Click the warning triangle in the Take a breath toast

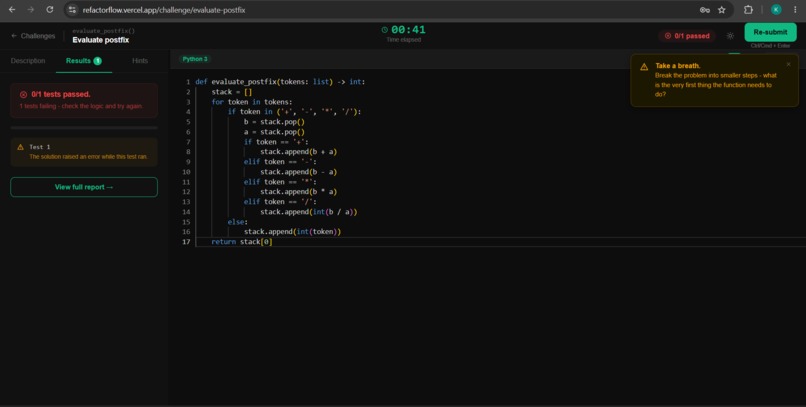coord(644,67)
